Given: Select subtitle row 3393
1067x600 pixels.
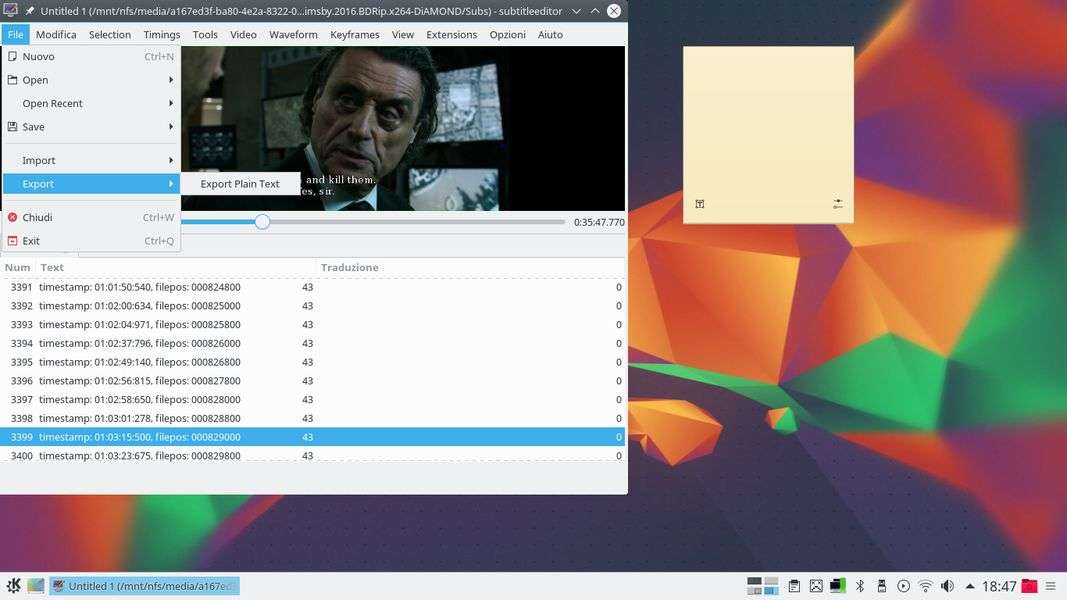Looking at the screenshot, I should (x=312, y=324).
